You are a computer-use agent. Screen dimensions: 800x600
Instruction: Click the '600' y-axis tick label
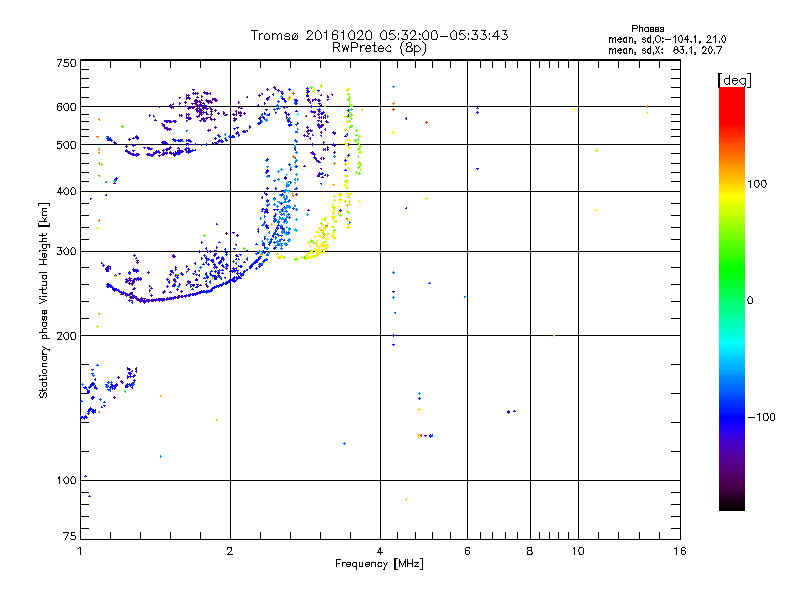tap(66, 107)
